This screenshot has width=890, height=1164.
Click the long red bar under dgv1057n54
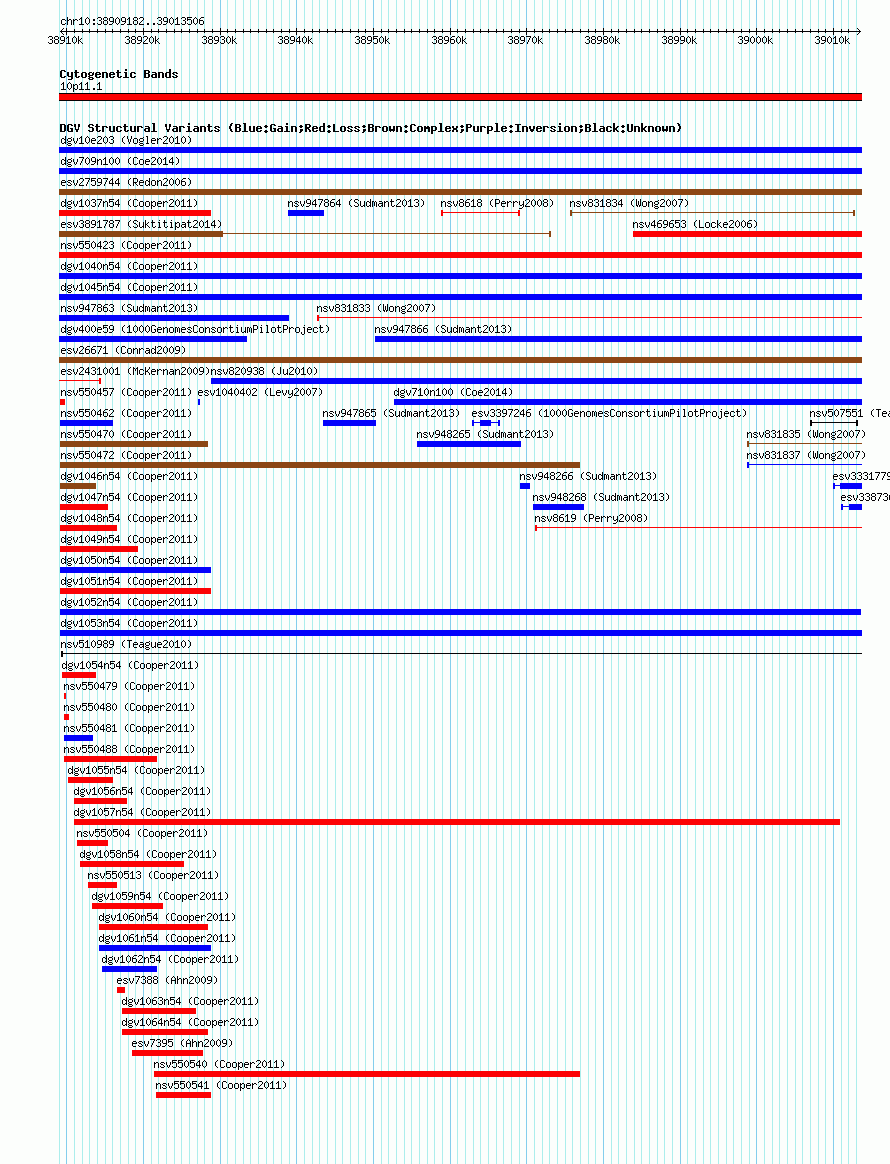(x=457, y=822)
